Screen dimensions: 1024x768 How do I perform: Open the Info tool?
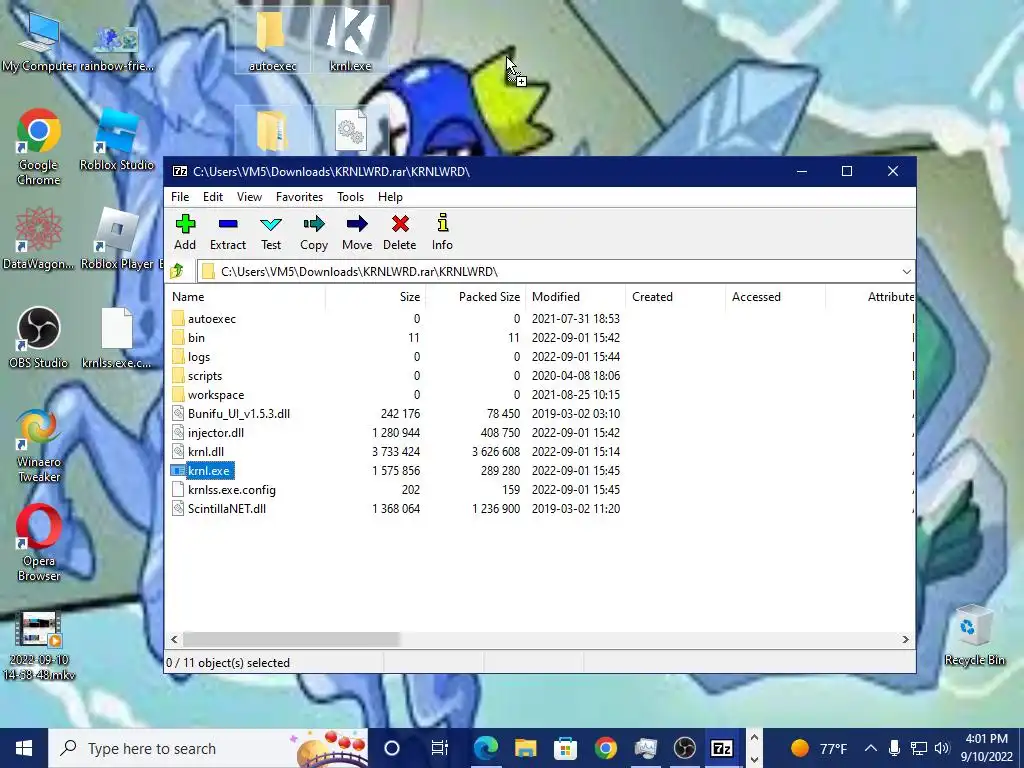point(442,232)
